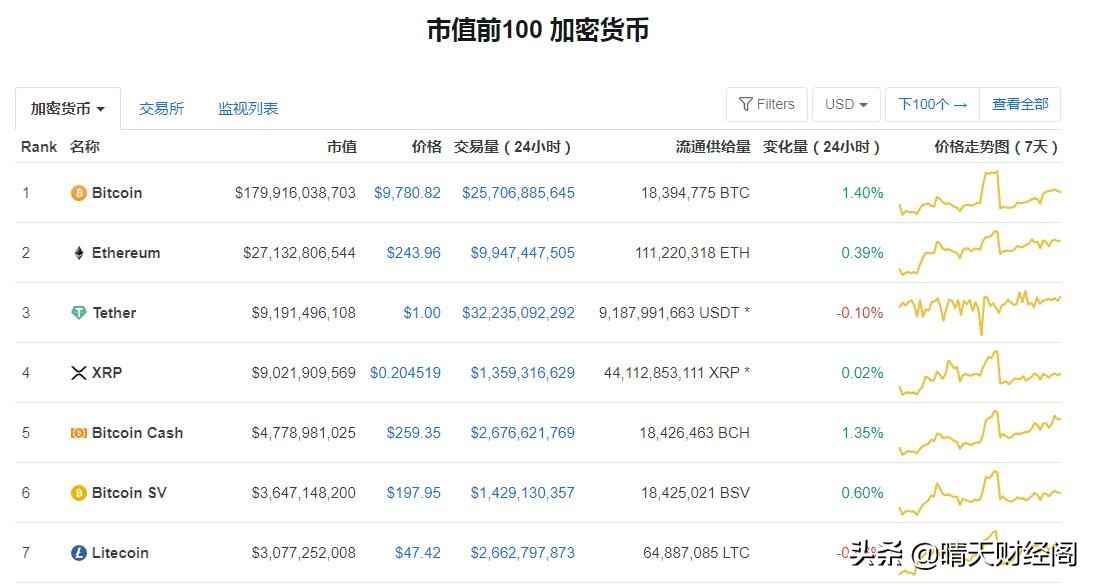Click Bitcoin 24h change 1.40%
This screenshot has height=585, width=1095.
862,193
